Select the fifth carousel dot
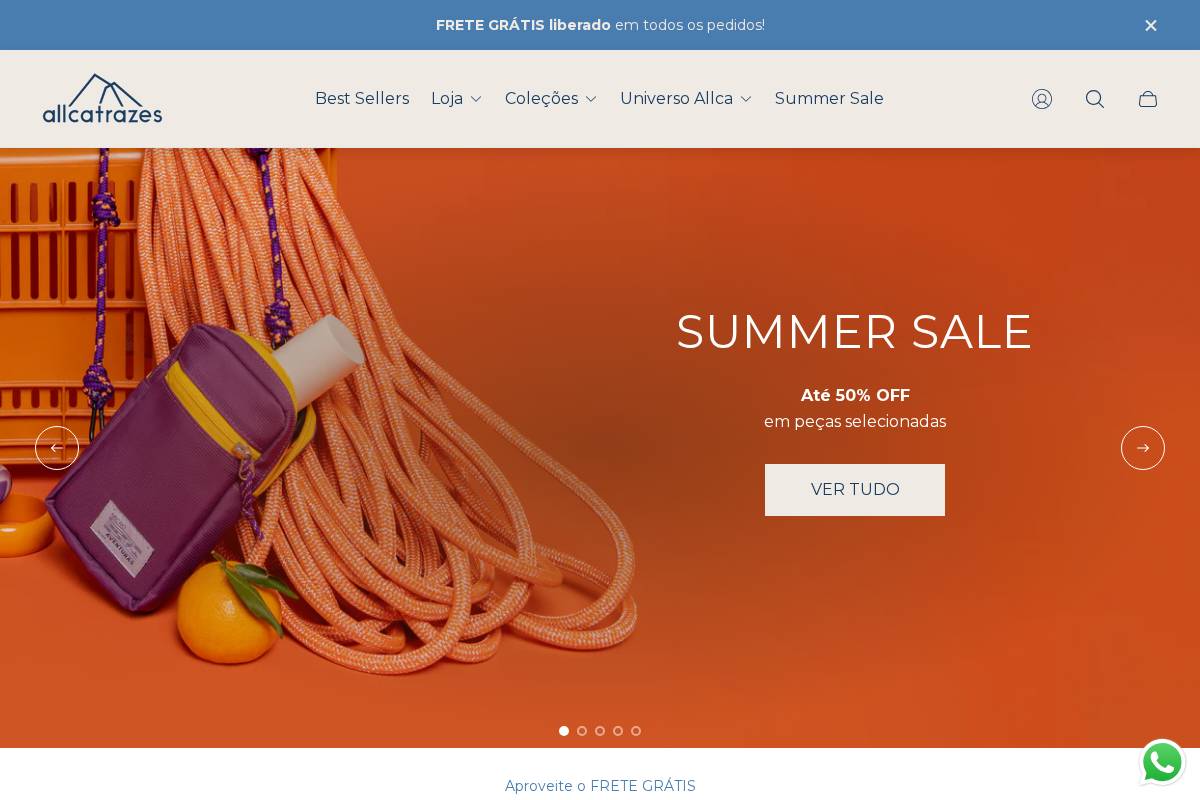This screenshot has height=800, width=1200. pyautogui.click(x=636, y=731)
